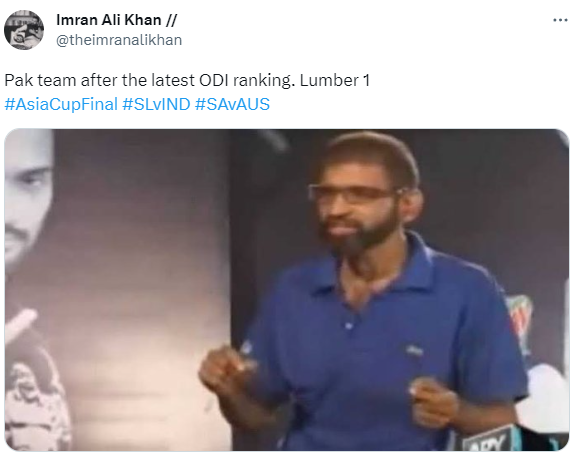585x461 pixels.
Task: Open the tweet image of man in blue polo
Action: [x=287, y=290]
